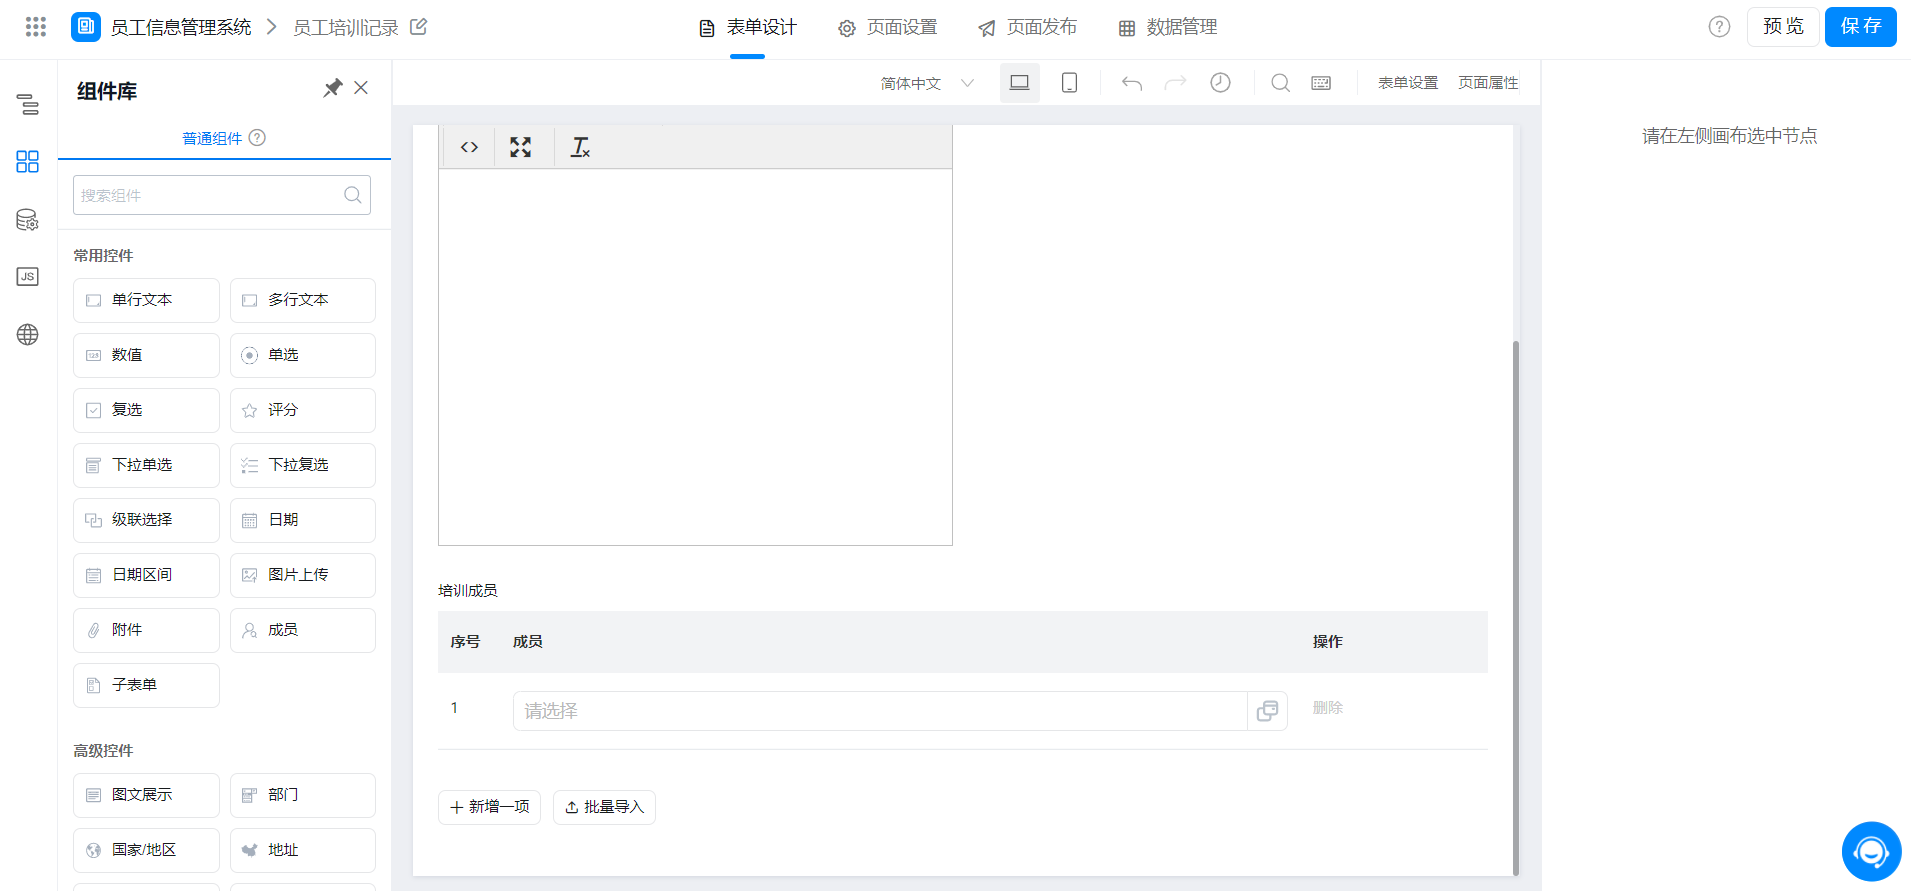Click the 保存 button

[1860, 27]
